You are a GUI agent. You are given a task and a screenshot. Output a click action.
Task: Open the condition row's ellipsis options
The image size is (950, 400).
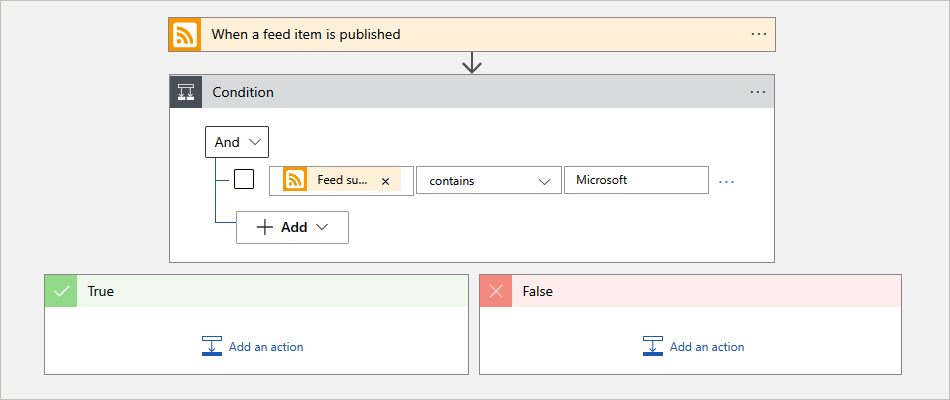(726, 181)
